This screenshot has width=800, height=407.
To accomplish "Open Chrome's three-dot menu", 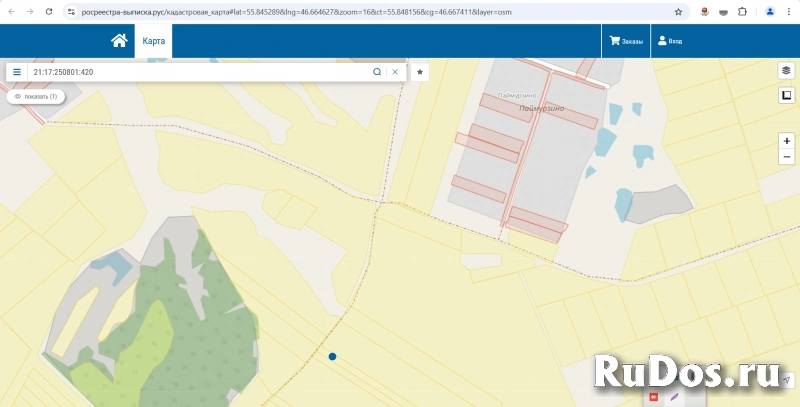I will coord(789,12).
